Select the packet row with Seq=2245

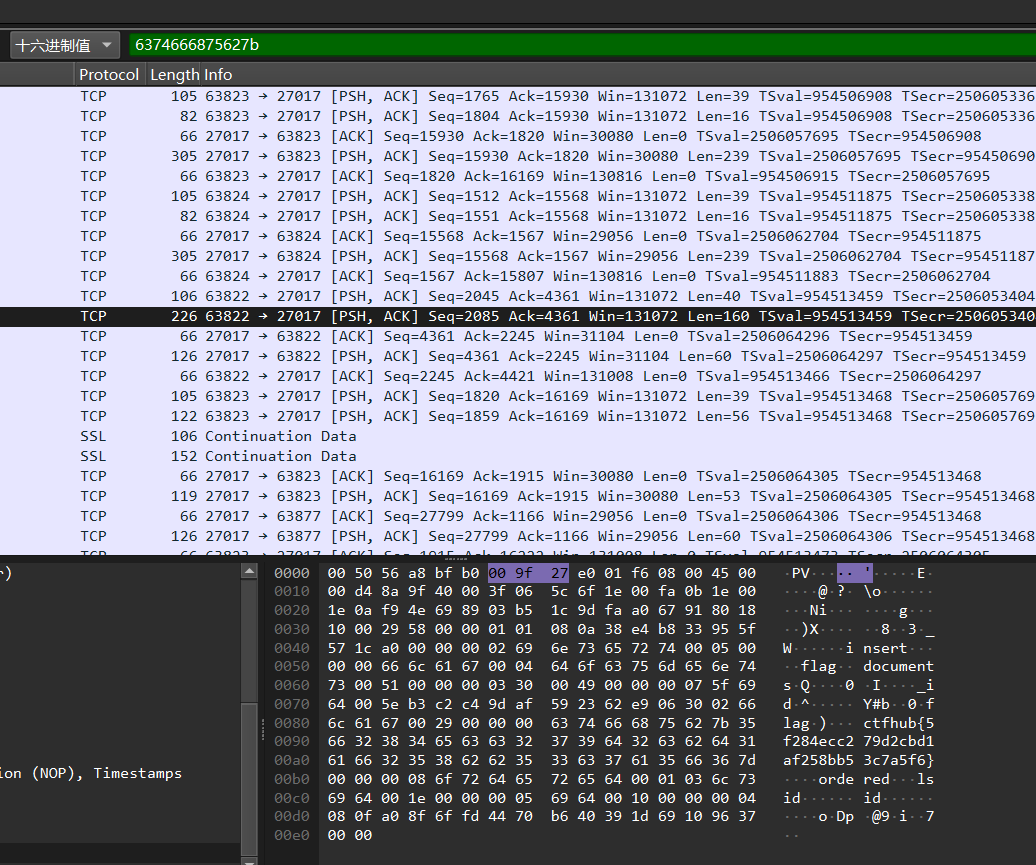[x=518, y=376]
